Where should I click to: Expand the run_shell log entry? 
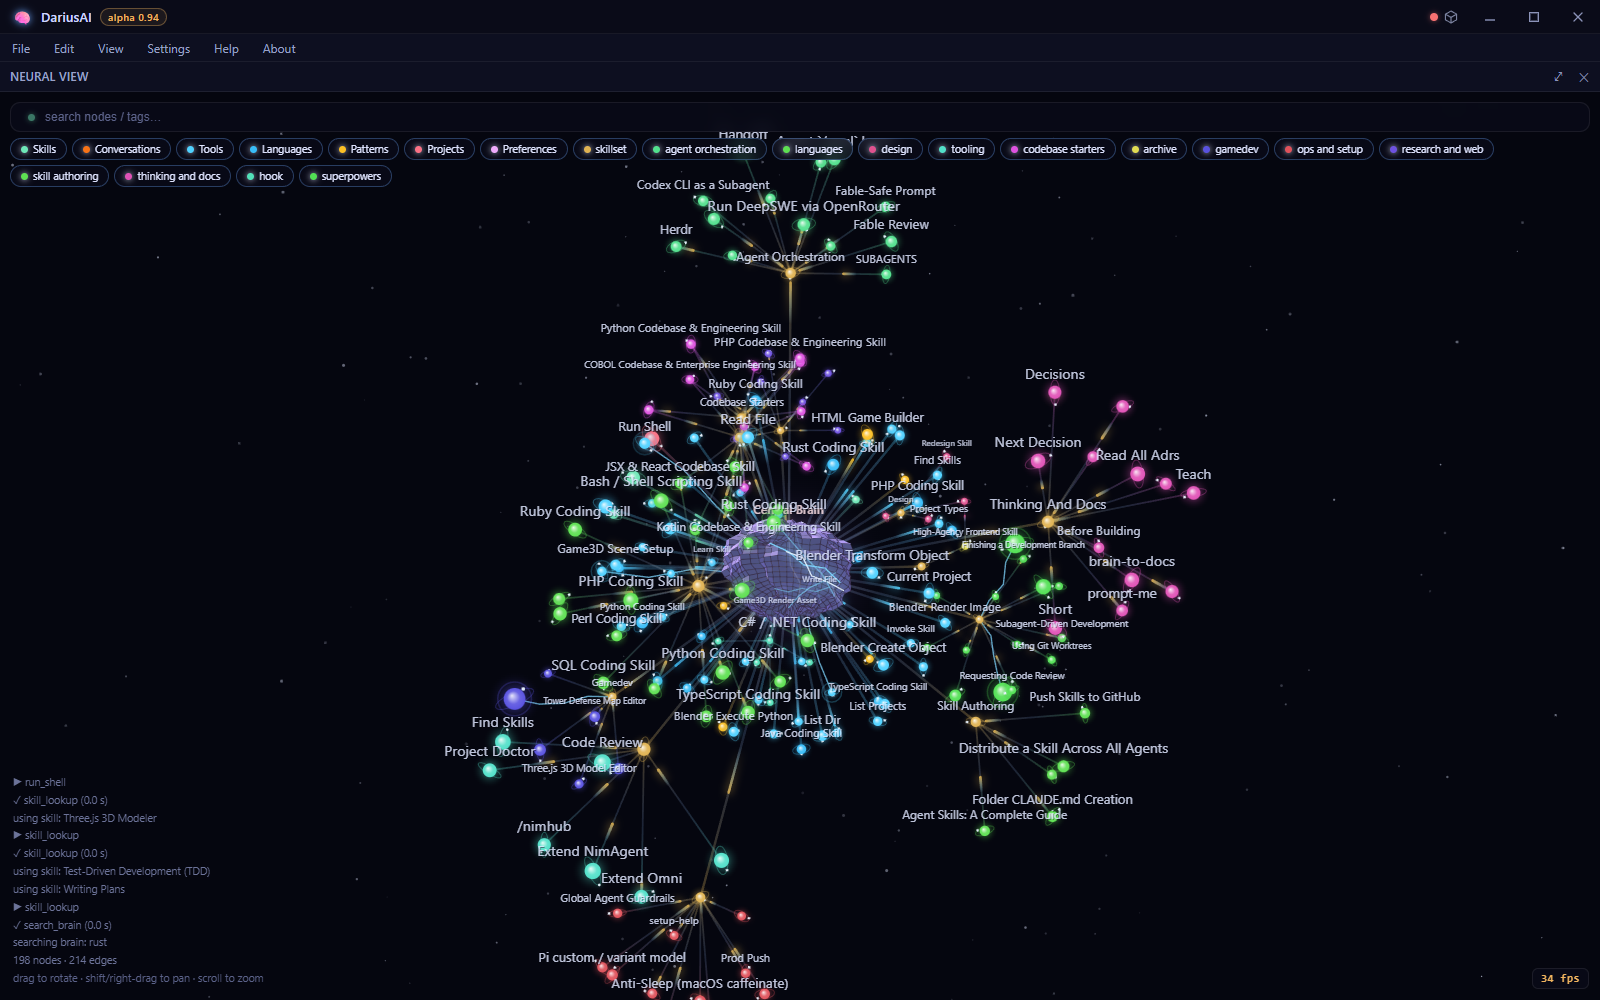click(39, 782)
